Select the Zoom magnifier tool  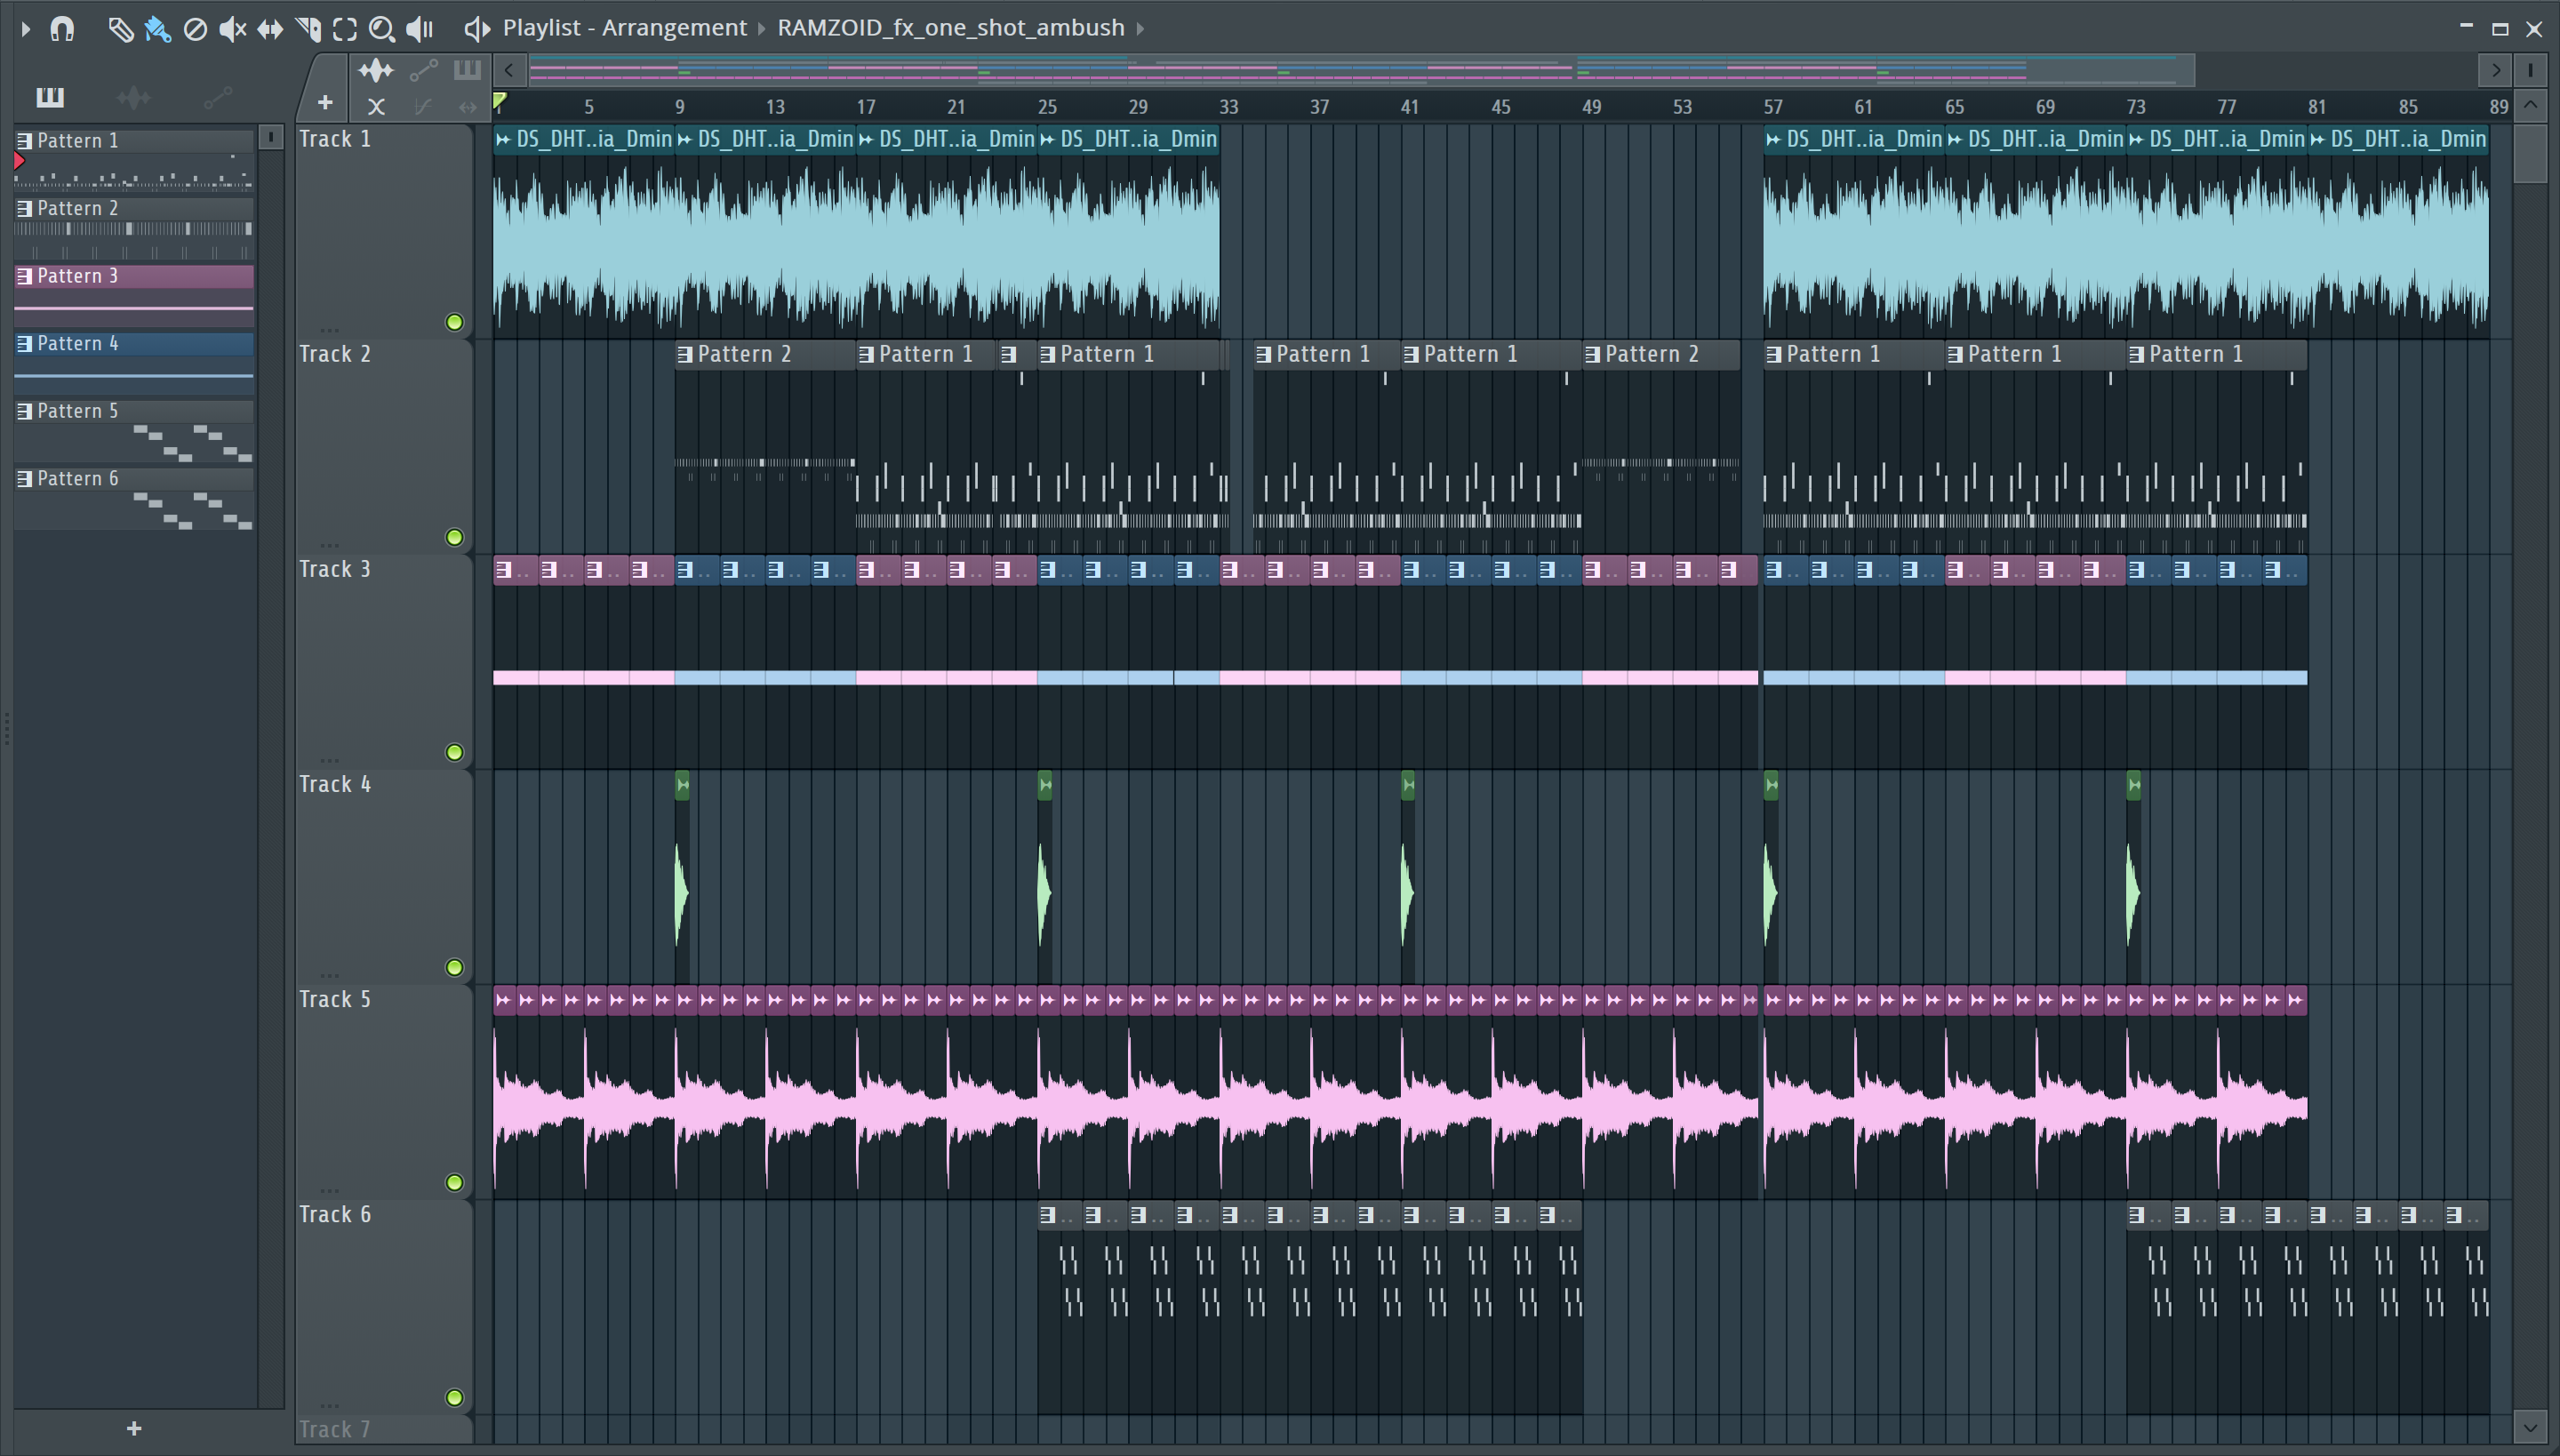coord(381,29)
